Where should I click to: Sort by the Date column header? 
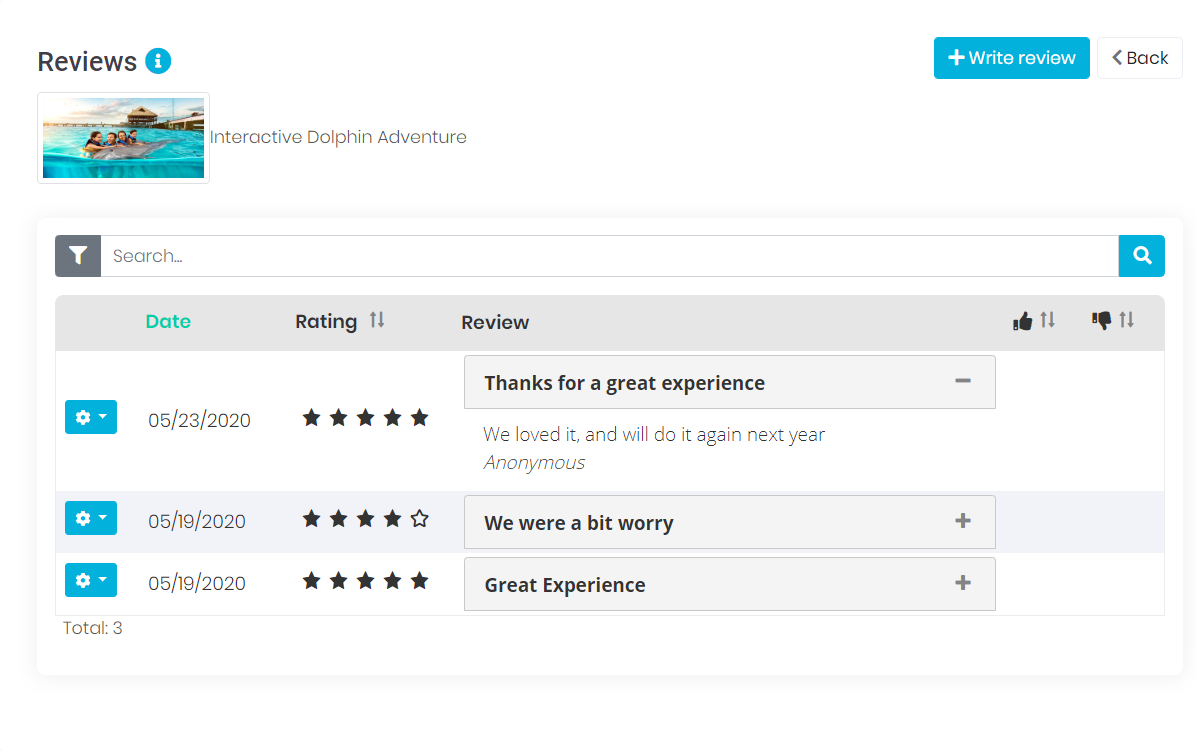pyautogui.click(x=168, y=321)
